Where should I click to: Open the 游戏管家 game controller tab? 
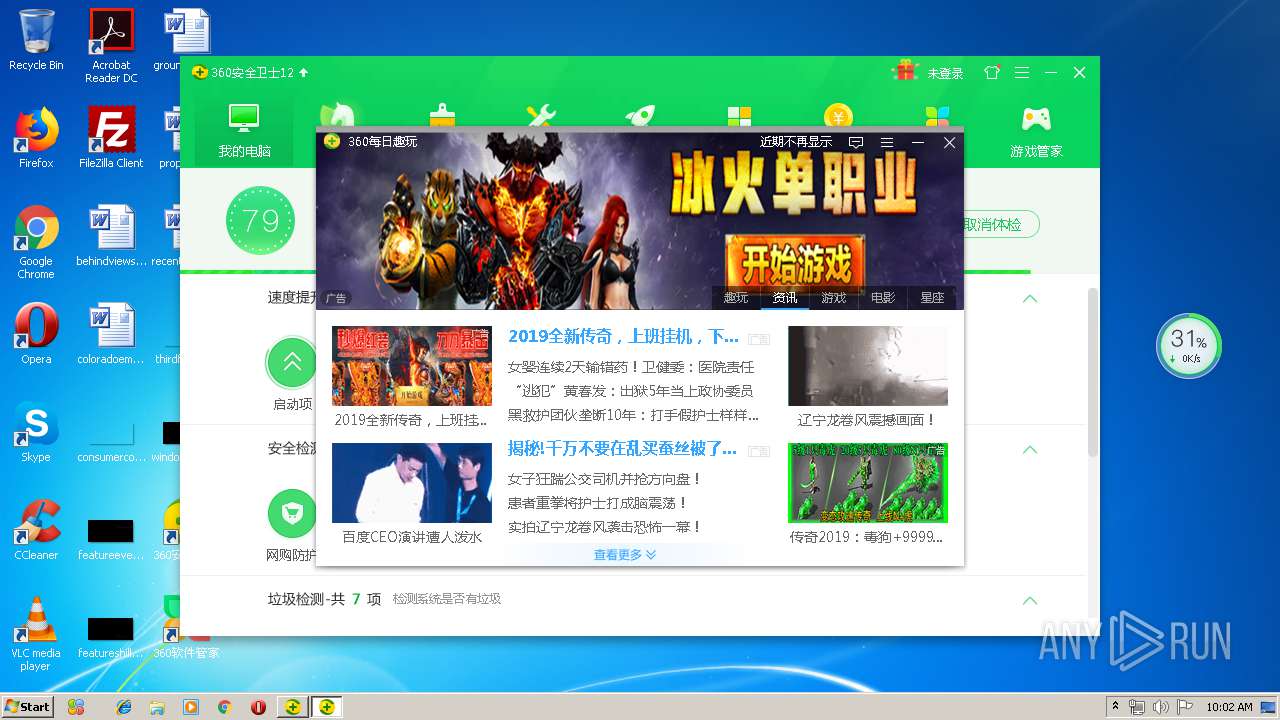pos(1036,131)
